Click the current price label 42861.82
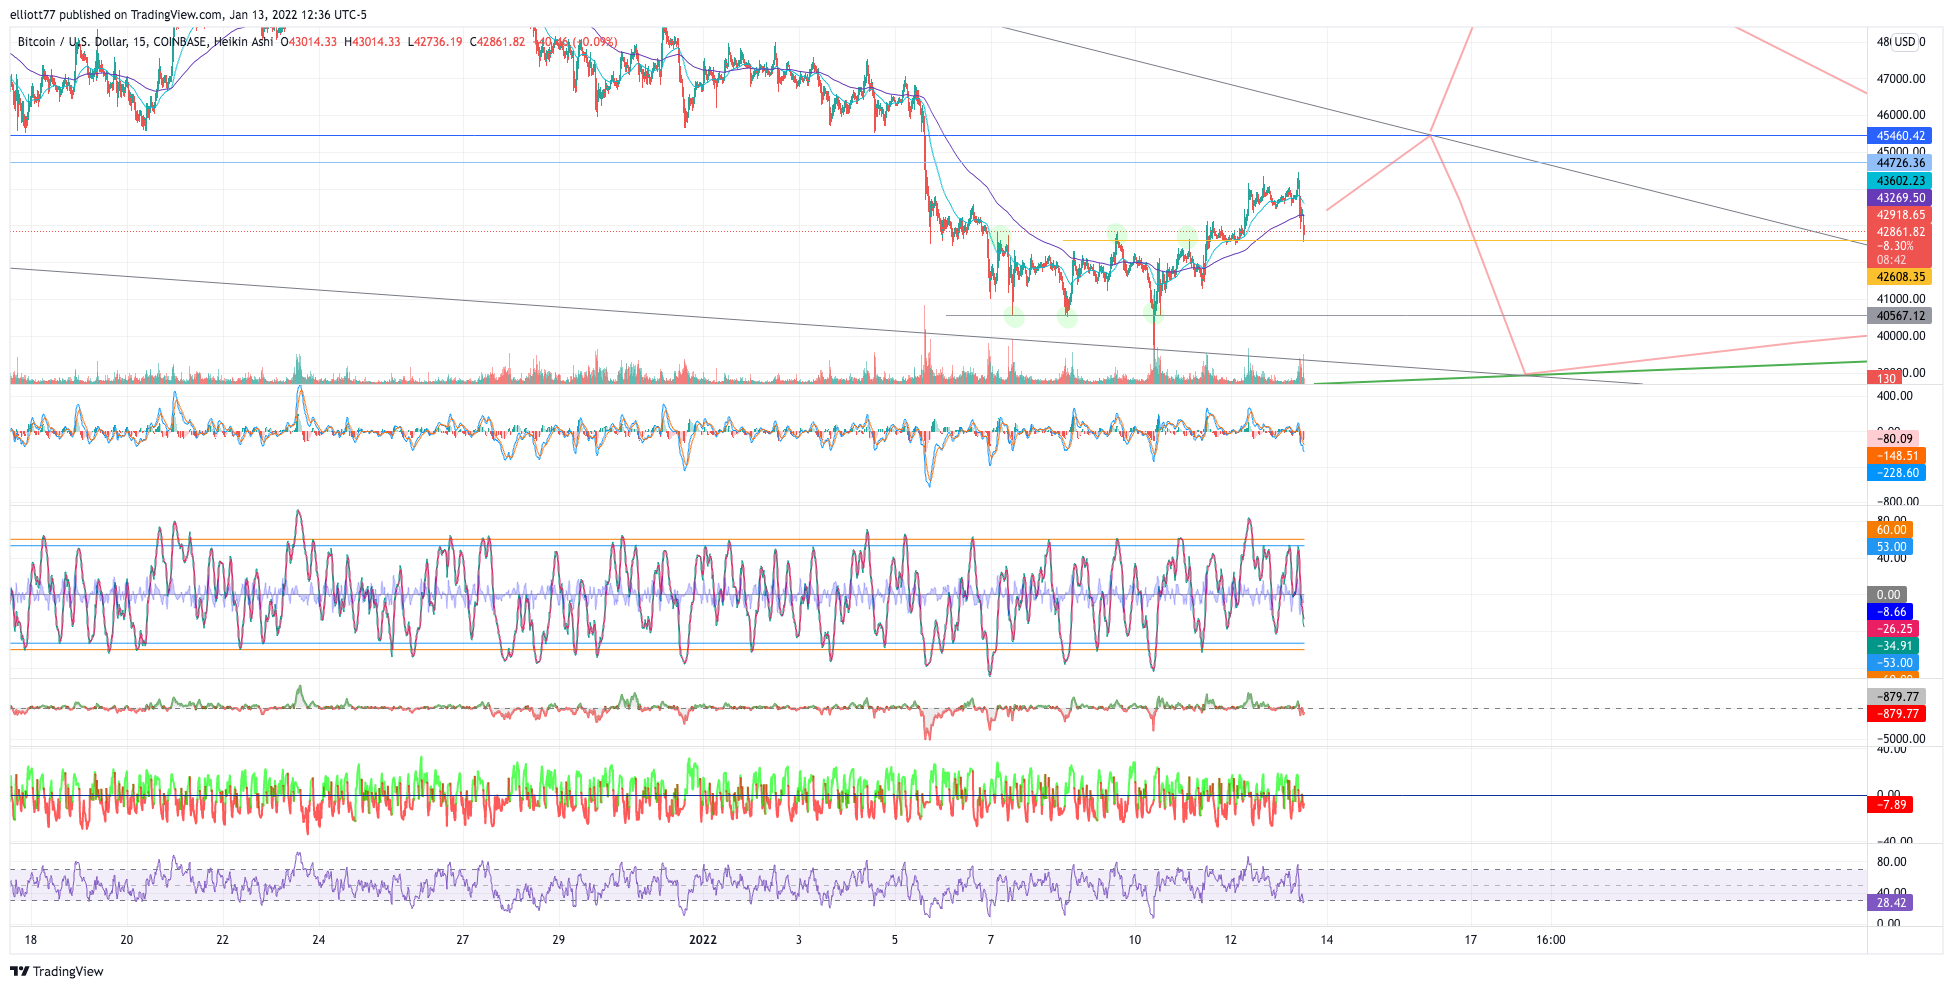The width and height of the screenshot is (1953, 989). coord(1899,232)
